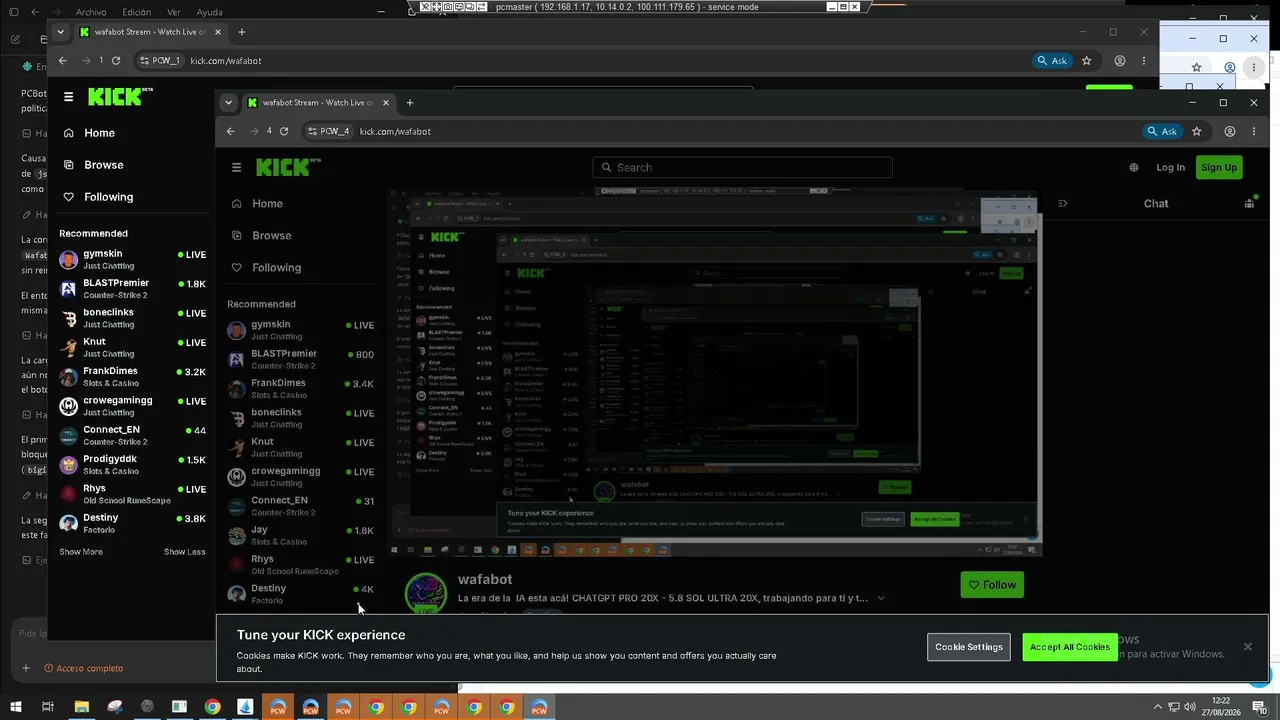
Task: Open crowegamingg channel in the front window list
Action: click(x=300, y=477)
